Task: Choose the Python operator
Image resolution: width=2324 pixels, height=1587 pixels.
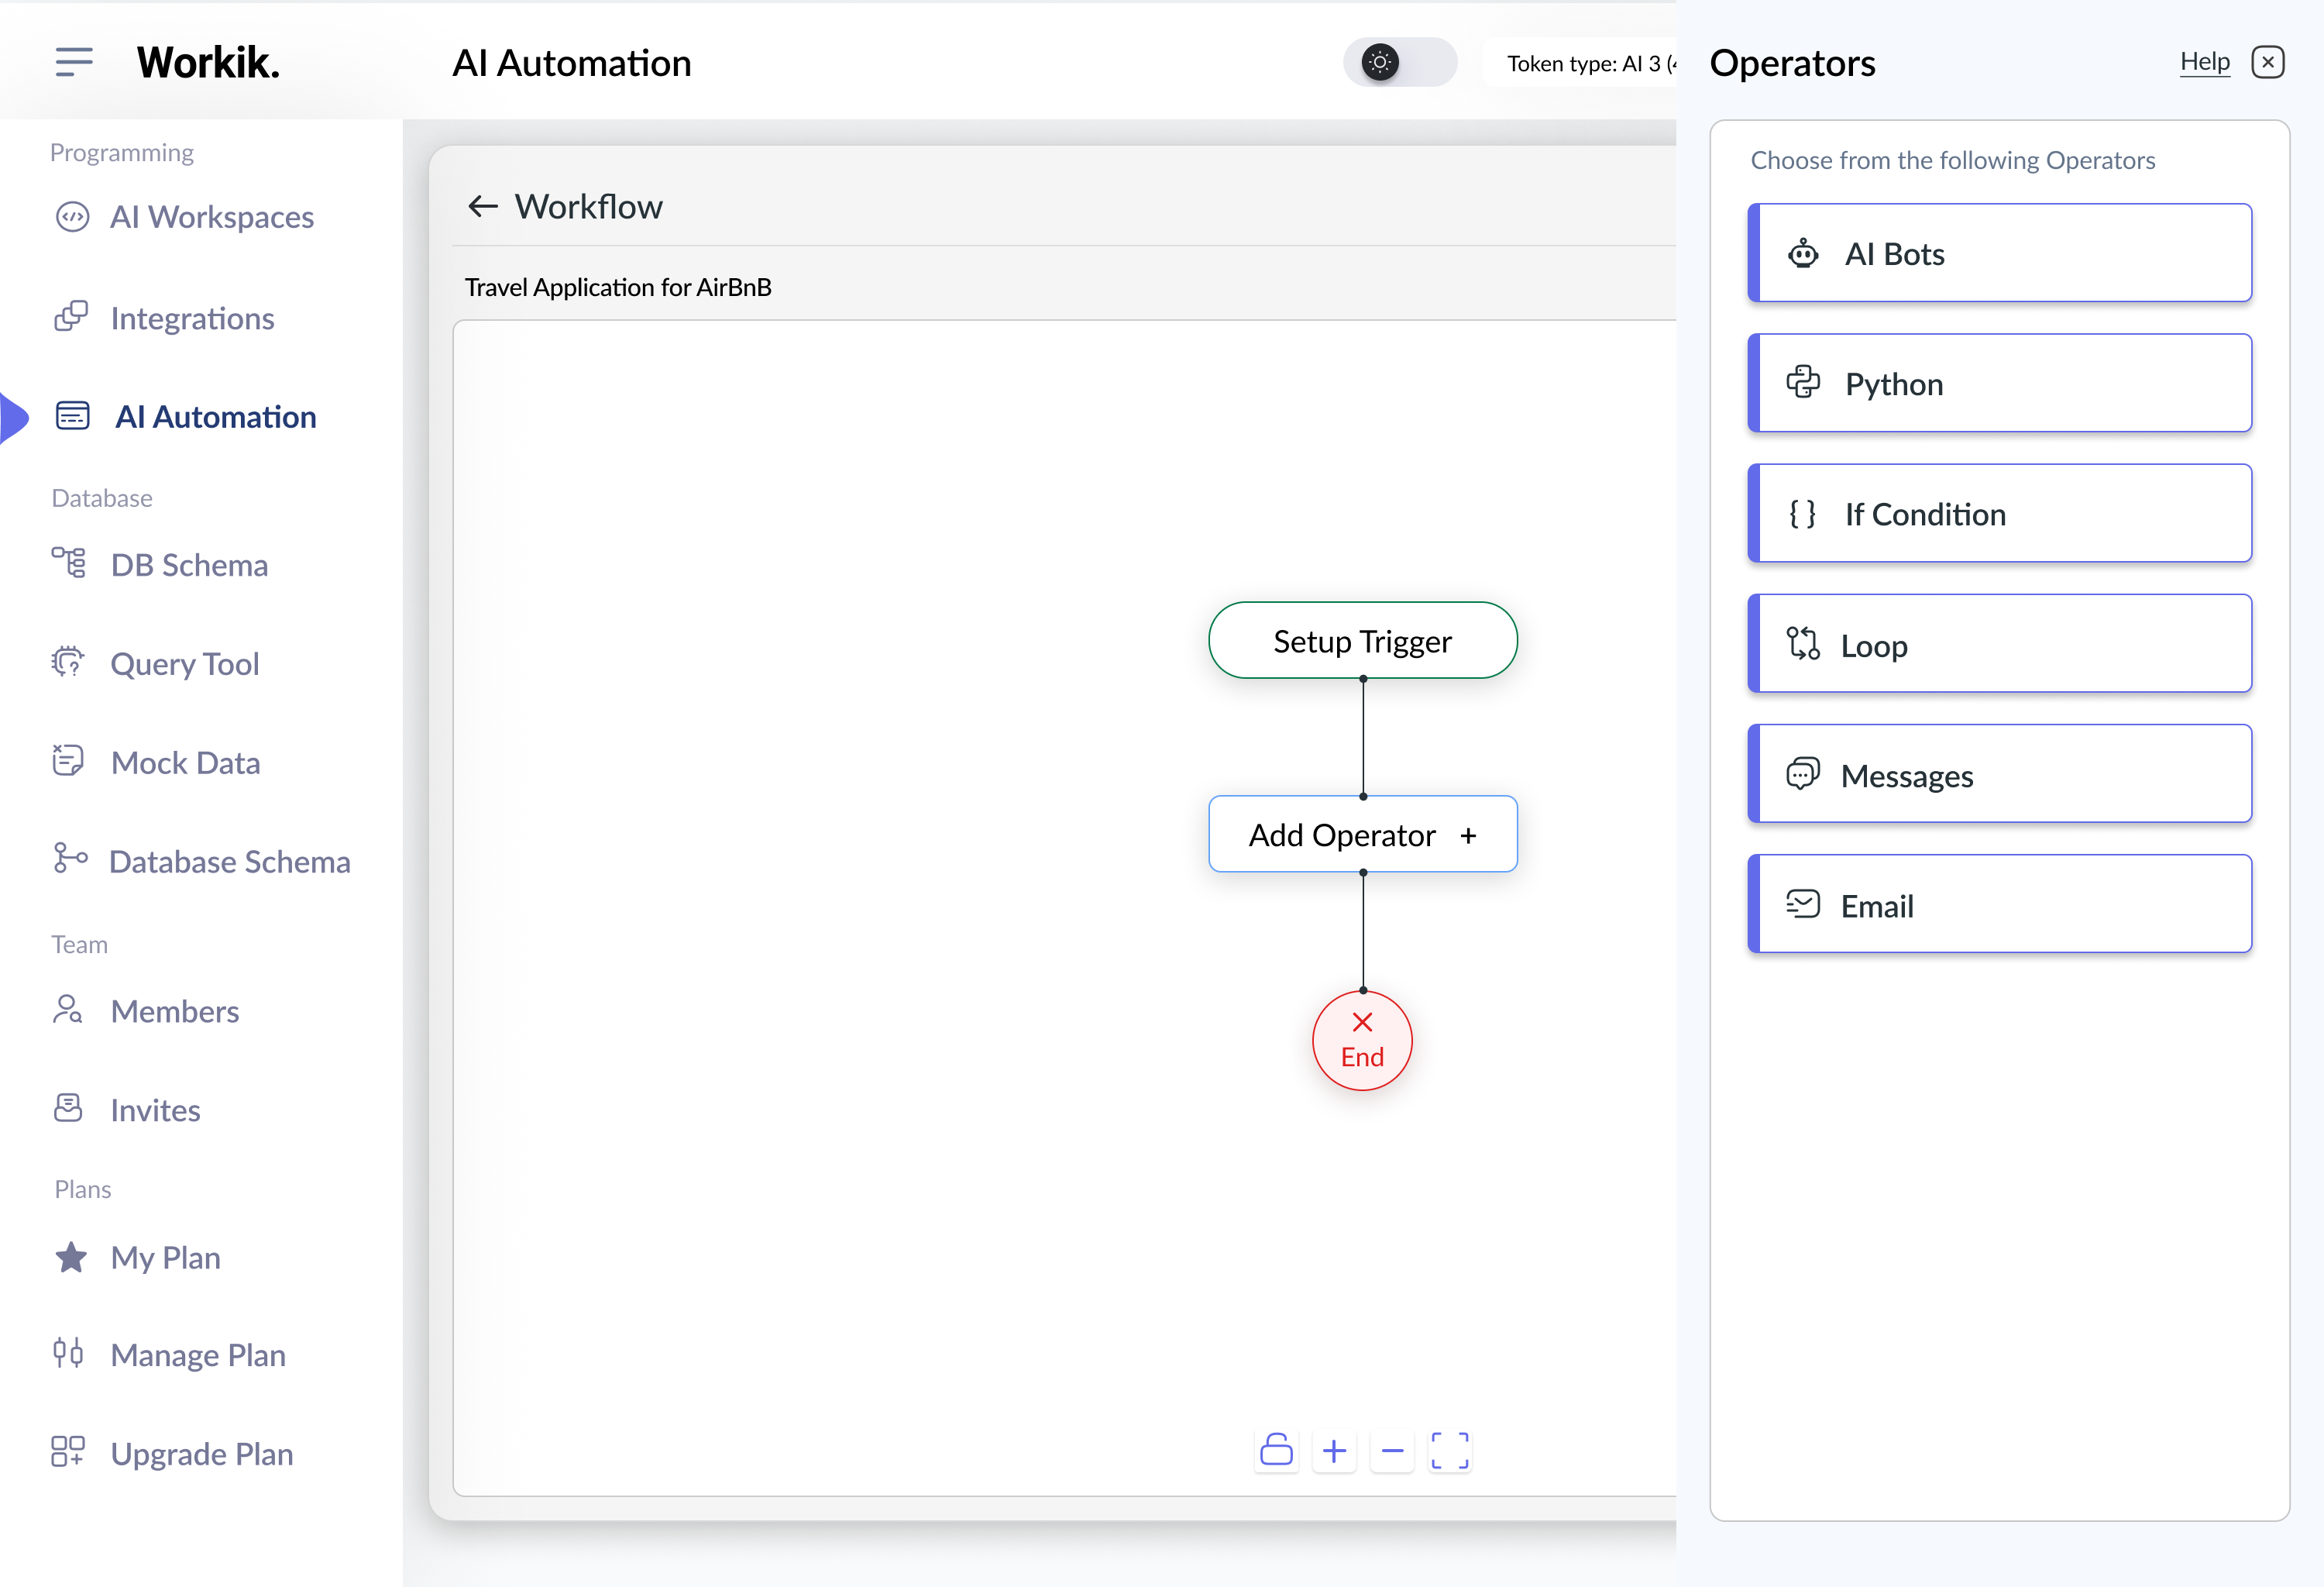Action: click(2000, 383)
